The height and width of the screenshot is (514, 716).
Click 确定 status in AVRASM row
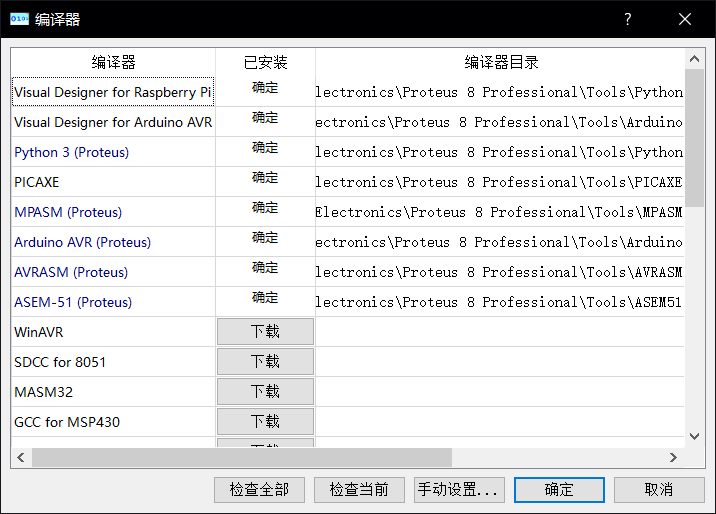(265, 267)
